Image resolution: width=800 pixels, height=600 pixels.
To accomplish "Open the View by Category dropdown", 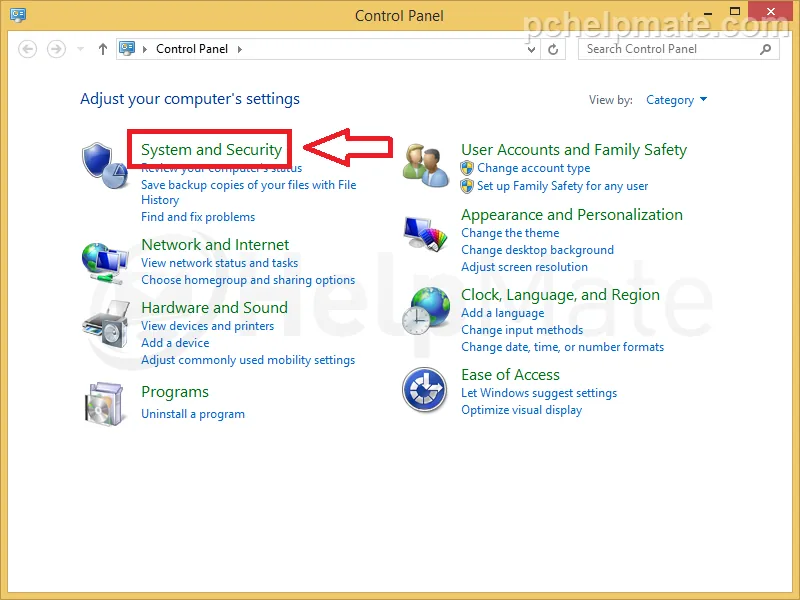I will click(x=676, y=99).
